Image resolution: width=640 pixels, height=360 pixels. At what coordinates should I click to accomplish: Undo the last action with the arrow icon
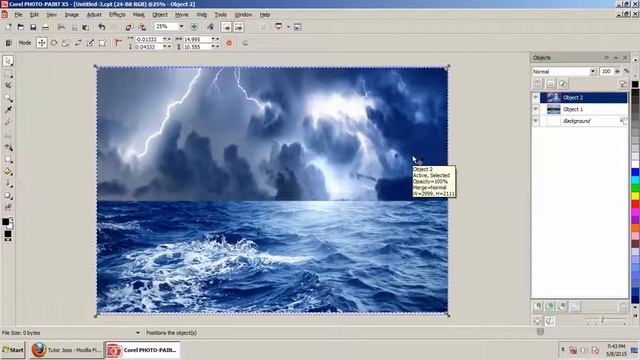tap(102, 27)
